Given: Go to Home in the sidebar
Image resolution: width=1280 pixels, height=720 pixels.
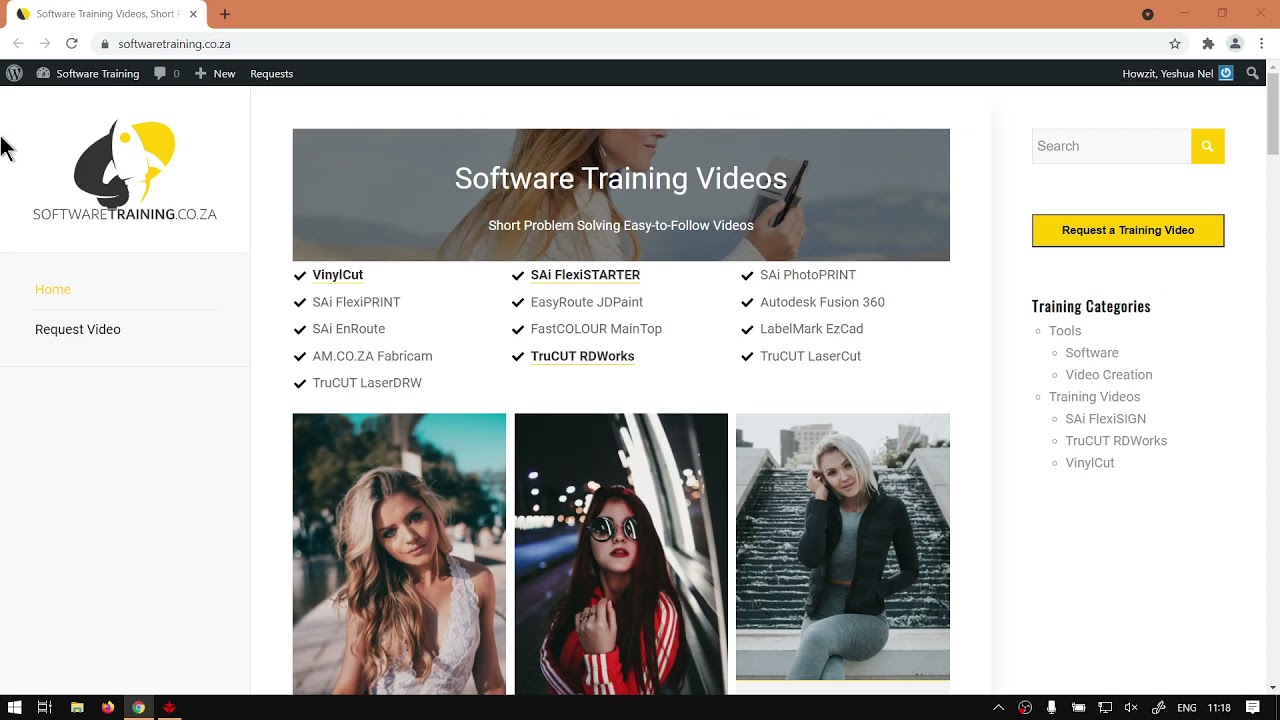Looking at the screenshot, I should 53,289.
